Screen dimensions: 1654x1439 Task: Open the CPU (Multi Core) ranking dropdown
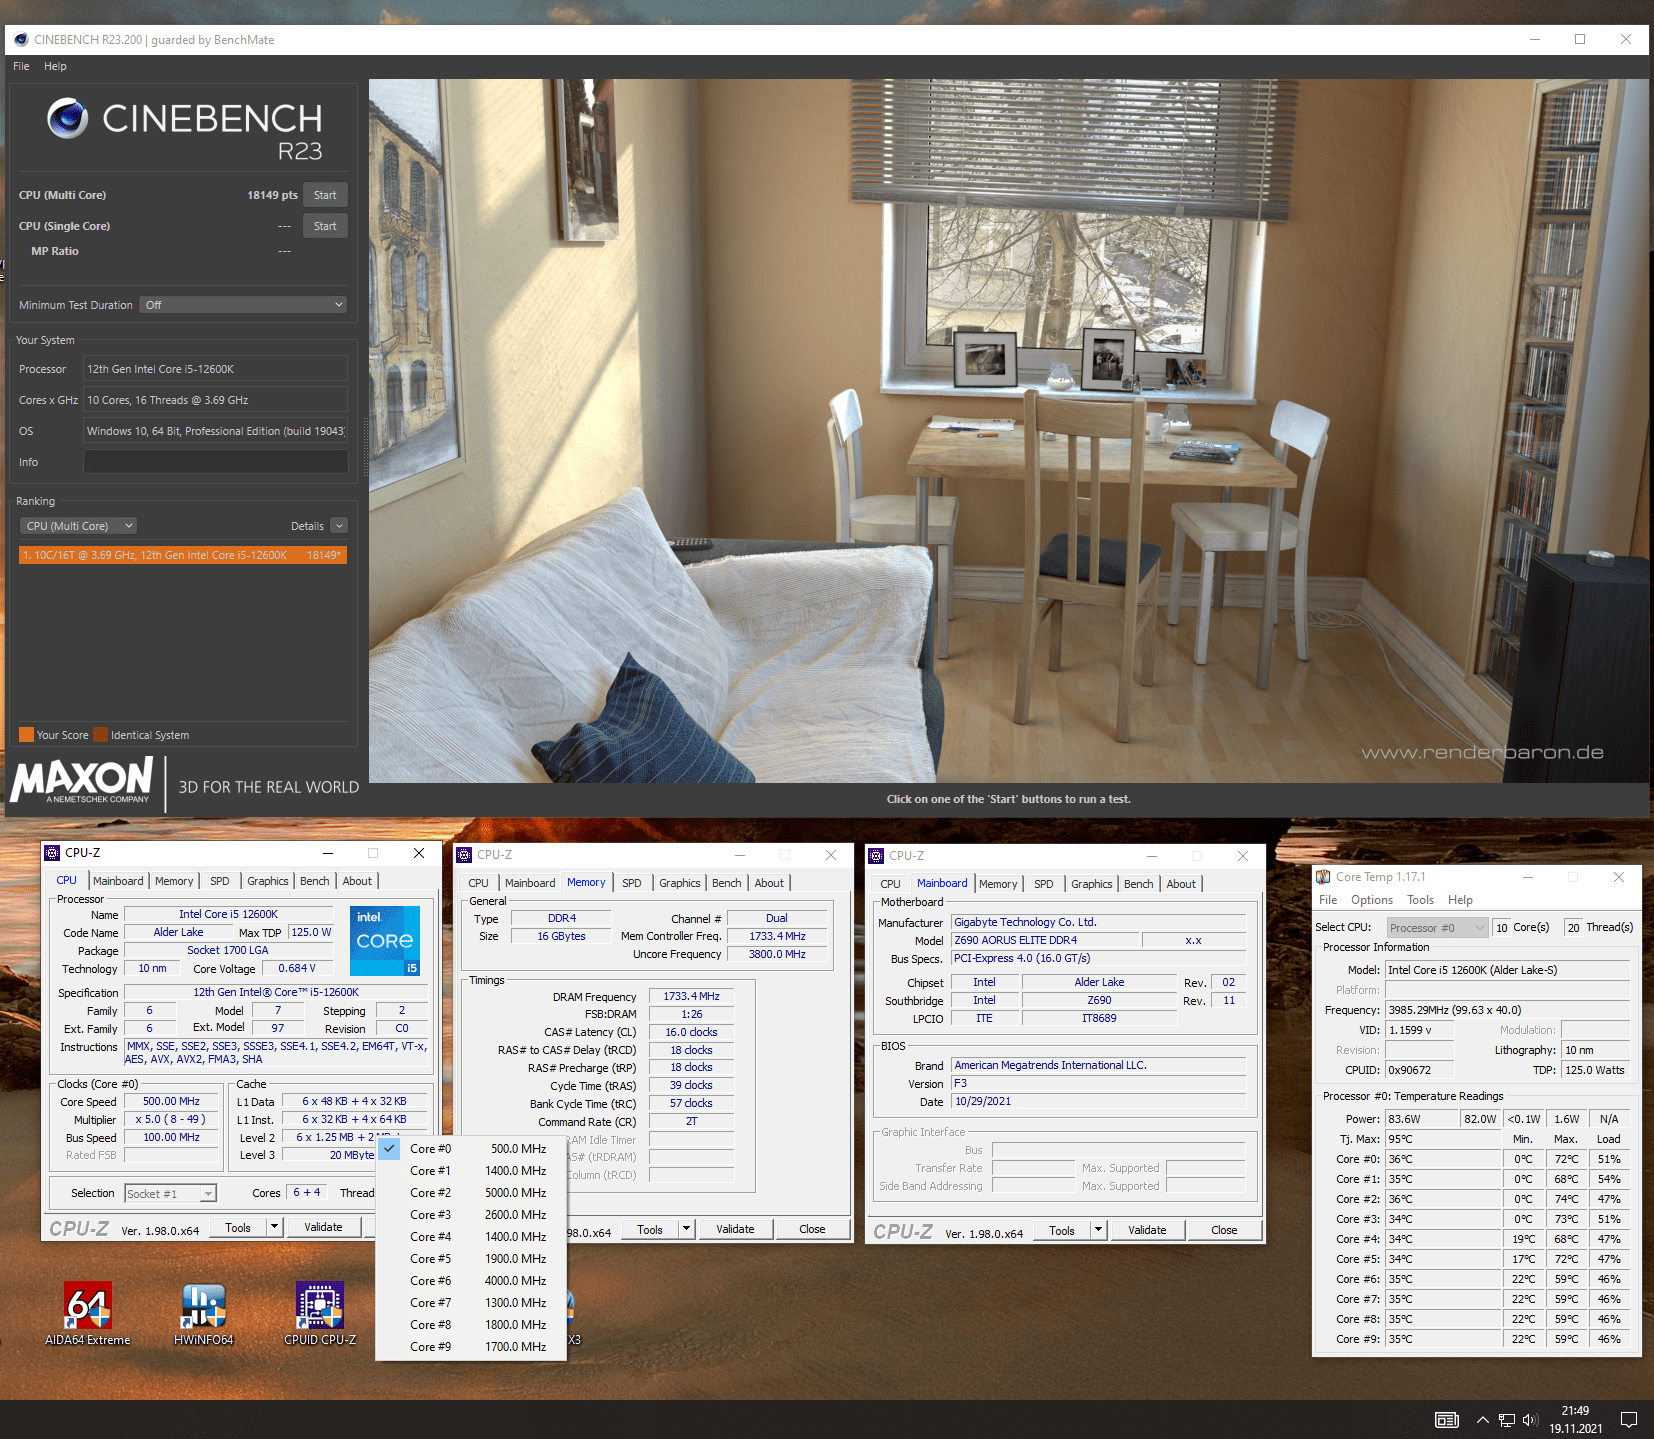pos(78,526)
